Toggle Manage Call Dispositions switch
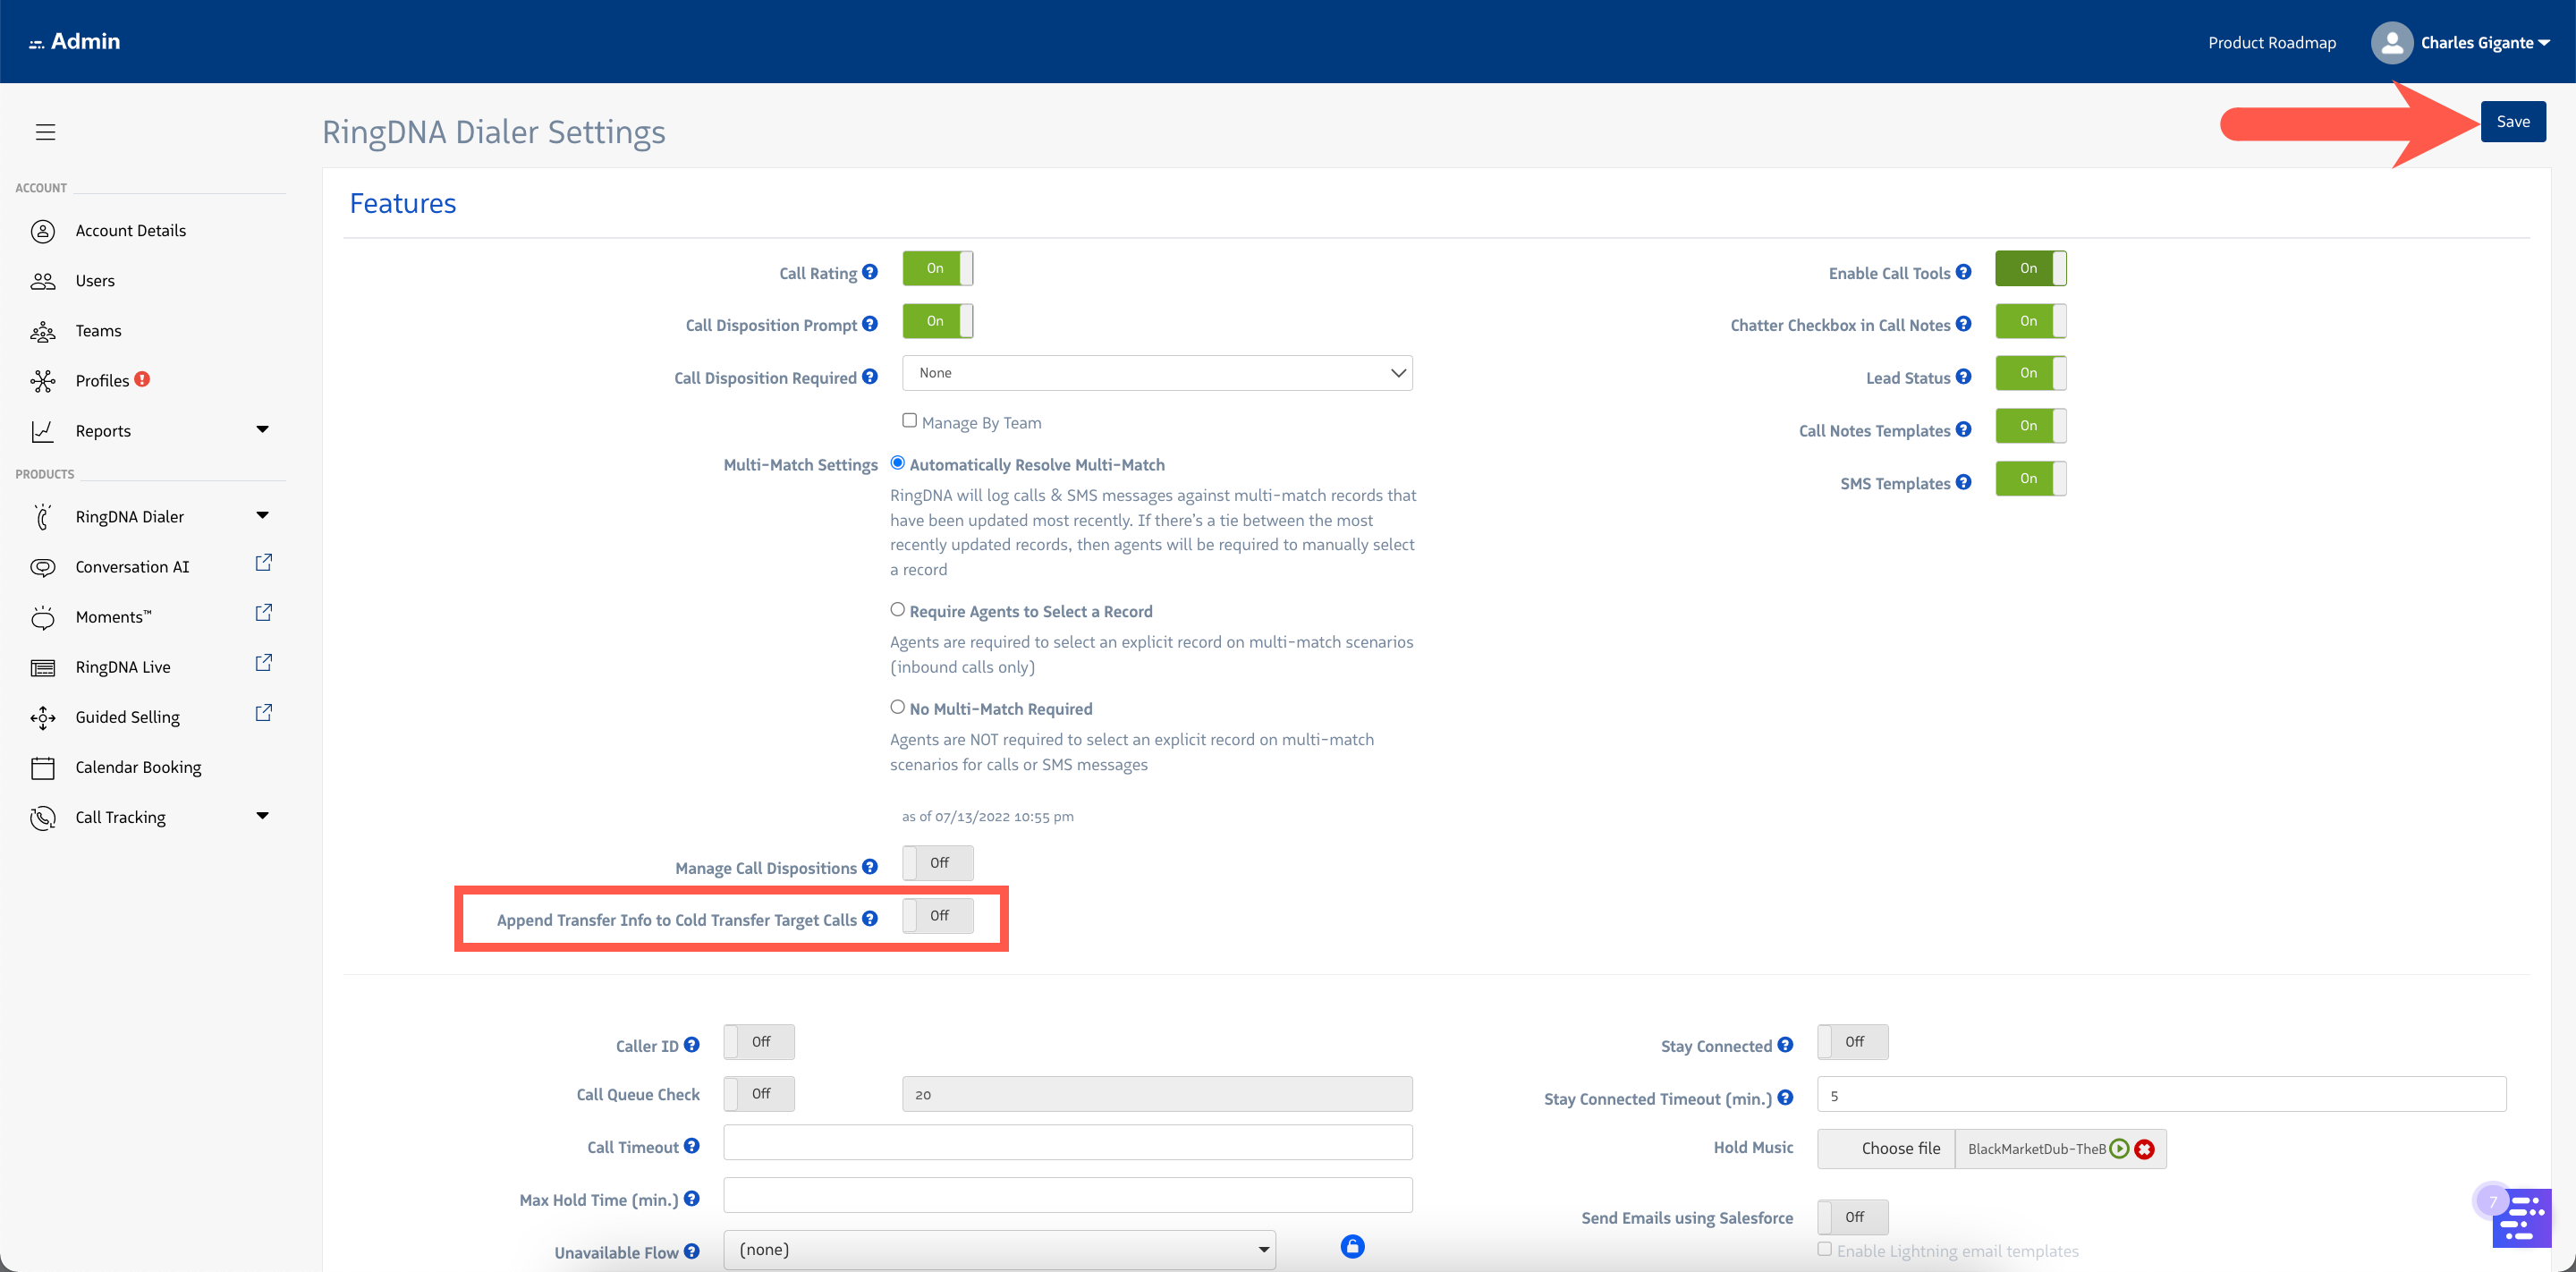2576x1272 pixels. click(x=937, y=863)
